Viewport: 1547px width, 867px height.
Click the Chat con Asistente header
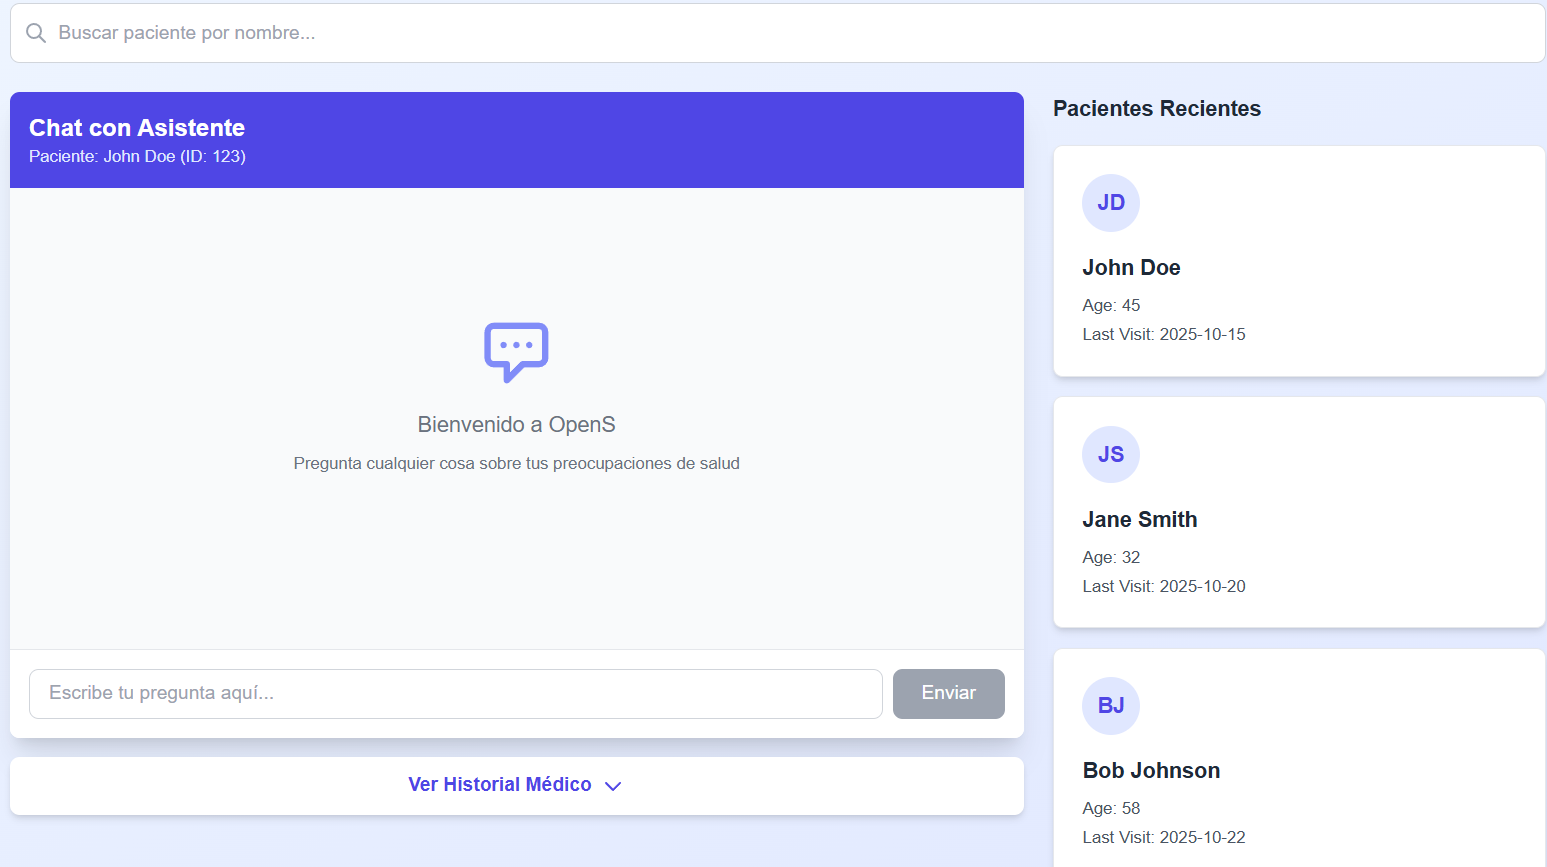point(137,127)
